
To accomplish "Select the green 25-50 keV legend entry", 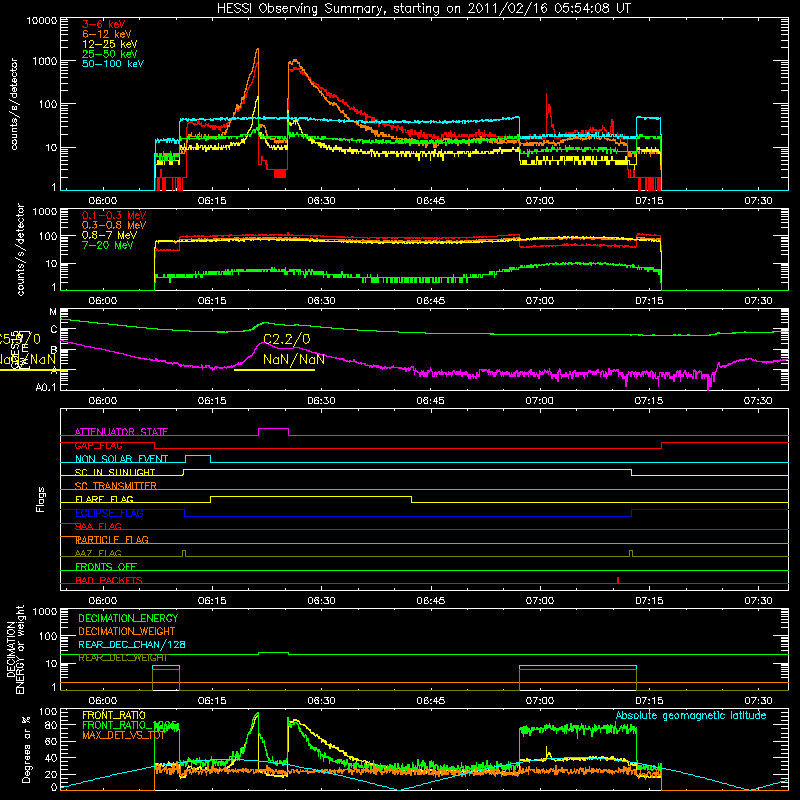I will pyautogui.click(x=109, y=54).
